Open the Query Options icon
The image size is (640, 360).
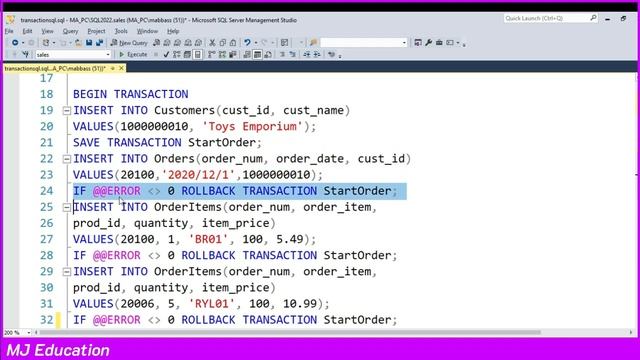pyautogui.click(x=187, y=54)
